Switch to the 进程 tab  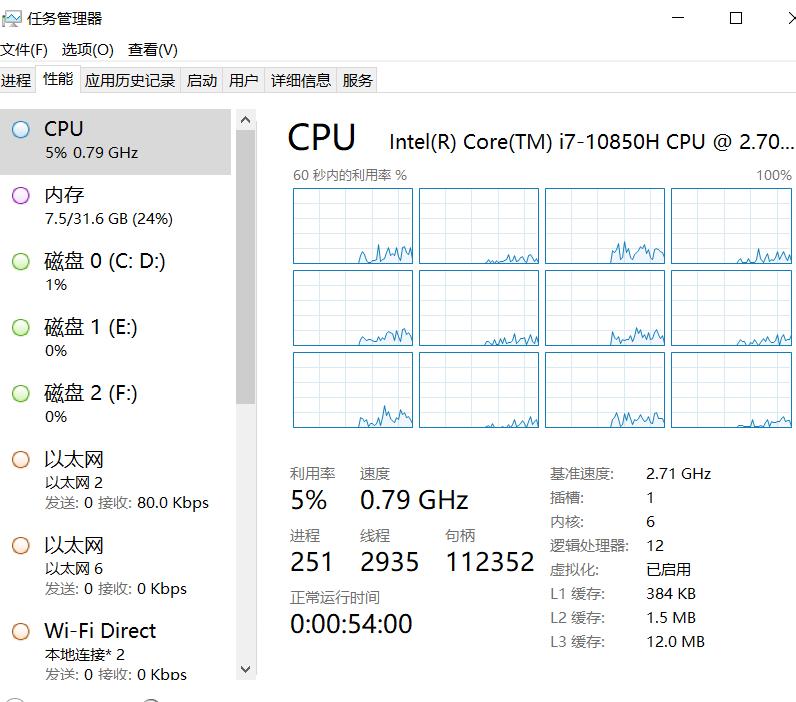pyautogui.click(x=16, y=81)
